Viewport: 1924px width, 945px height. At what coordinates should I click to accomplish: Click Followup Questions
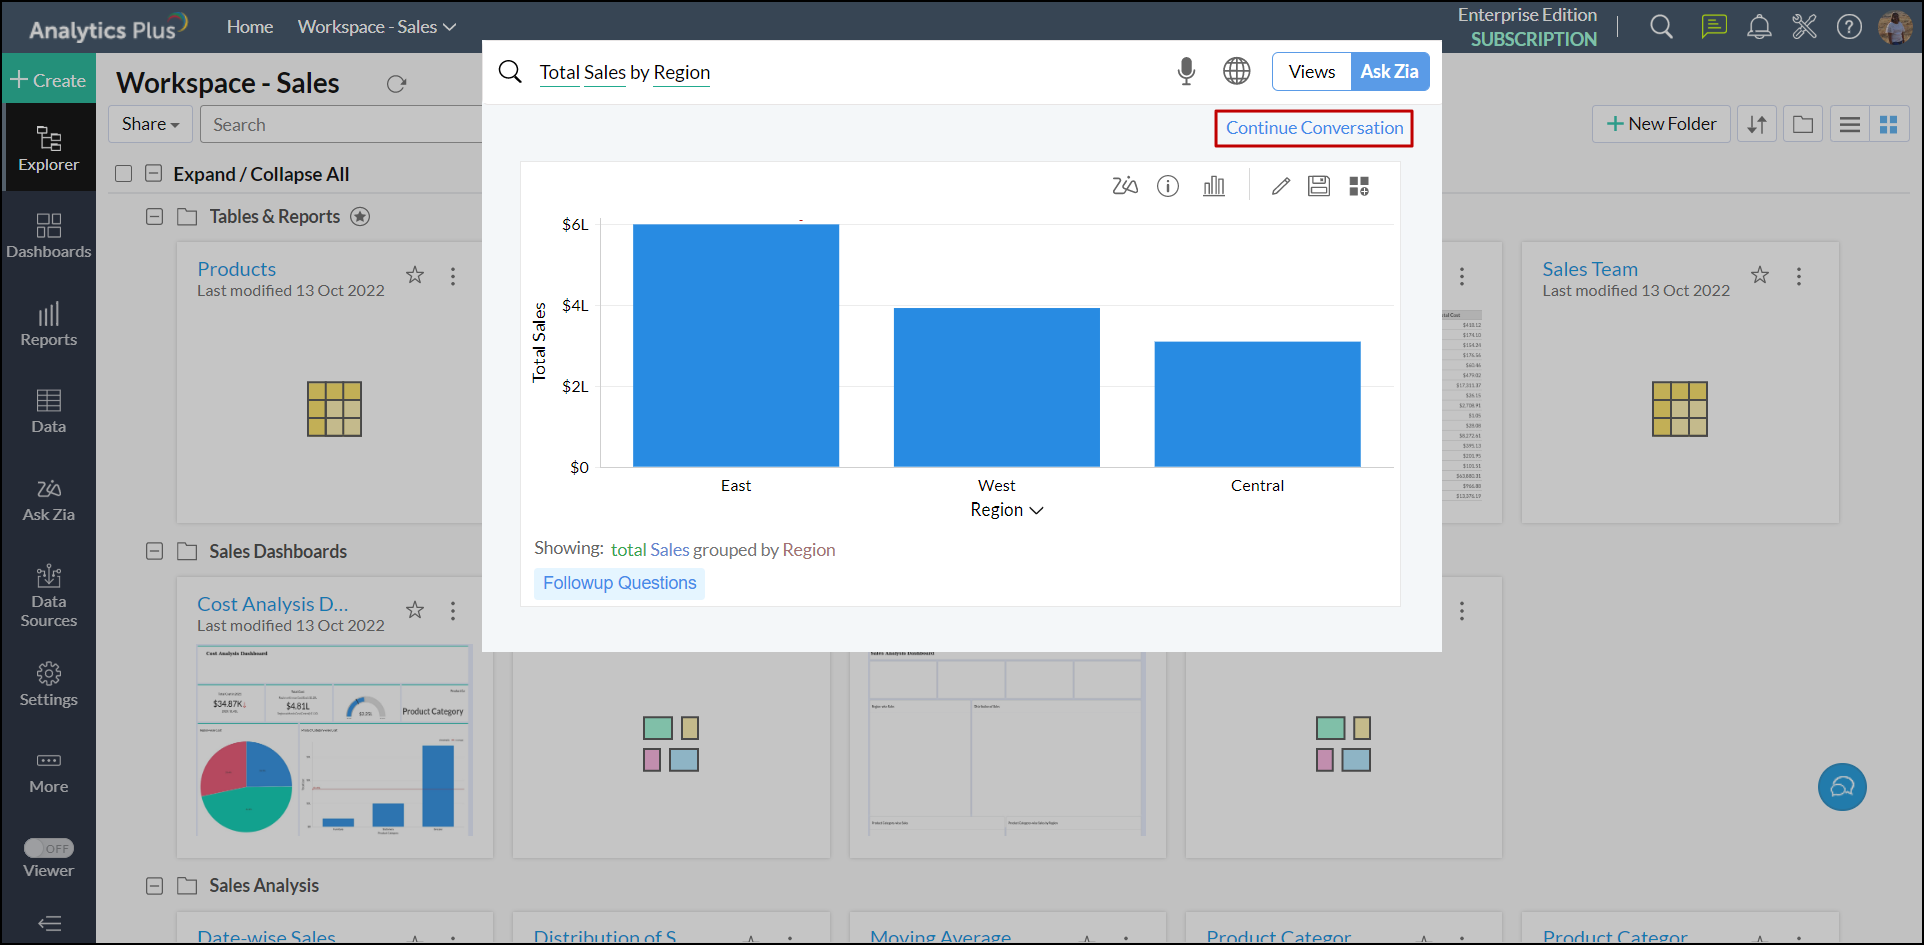620,583
